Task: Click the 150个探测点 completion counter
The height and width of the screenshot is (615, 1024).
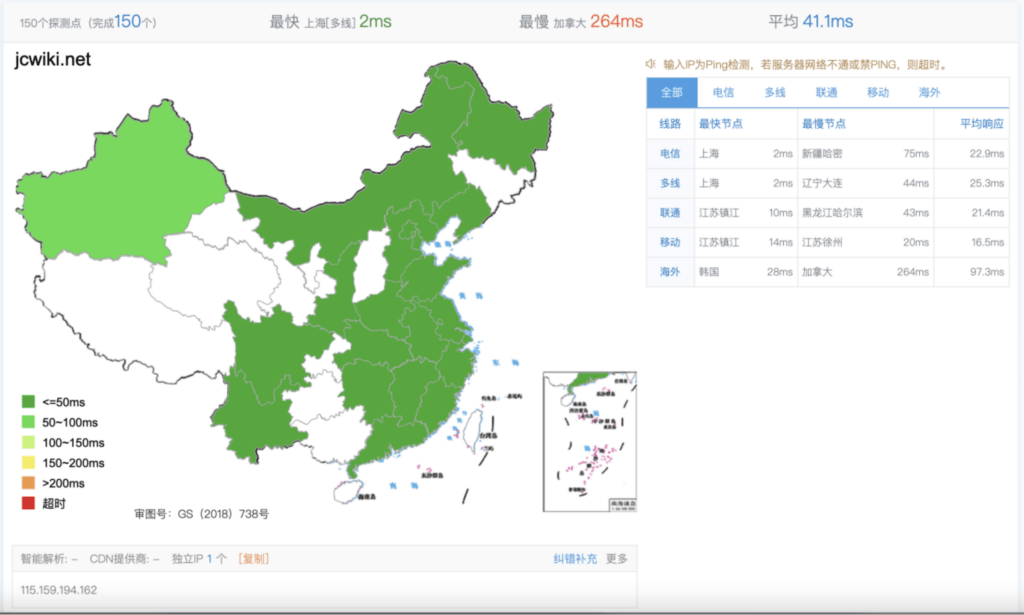Action: pos(88,22)
